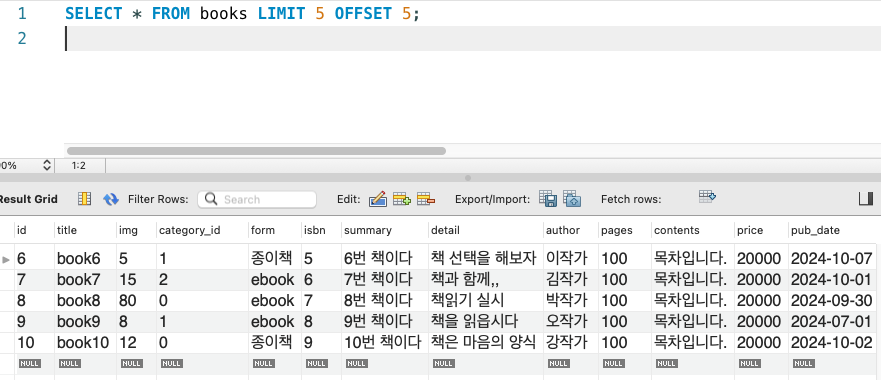Click the 'summary' column header
Viewport: 881px width, 380px height.
(367, 230)
